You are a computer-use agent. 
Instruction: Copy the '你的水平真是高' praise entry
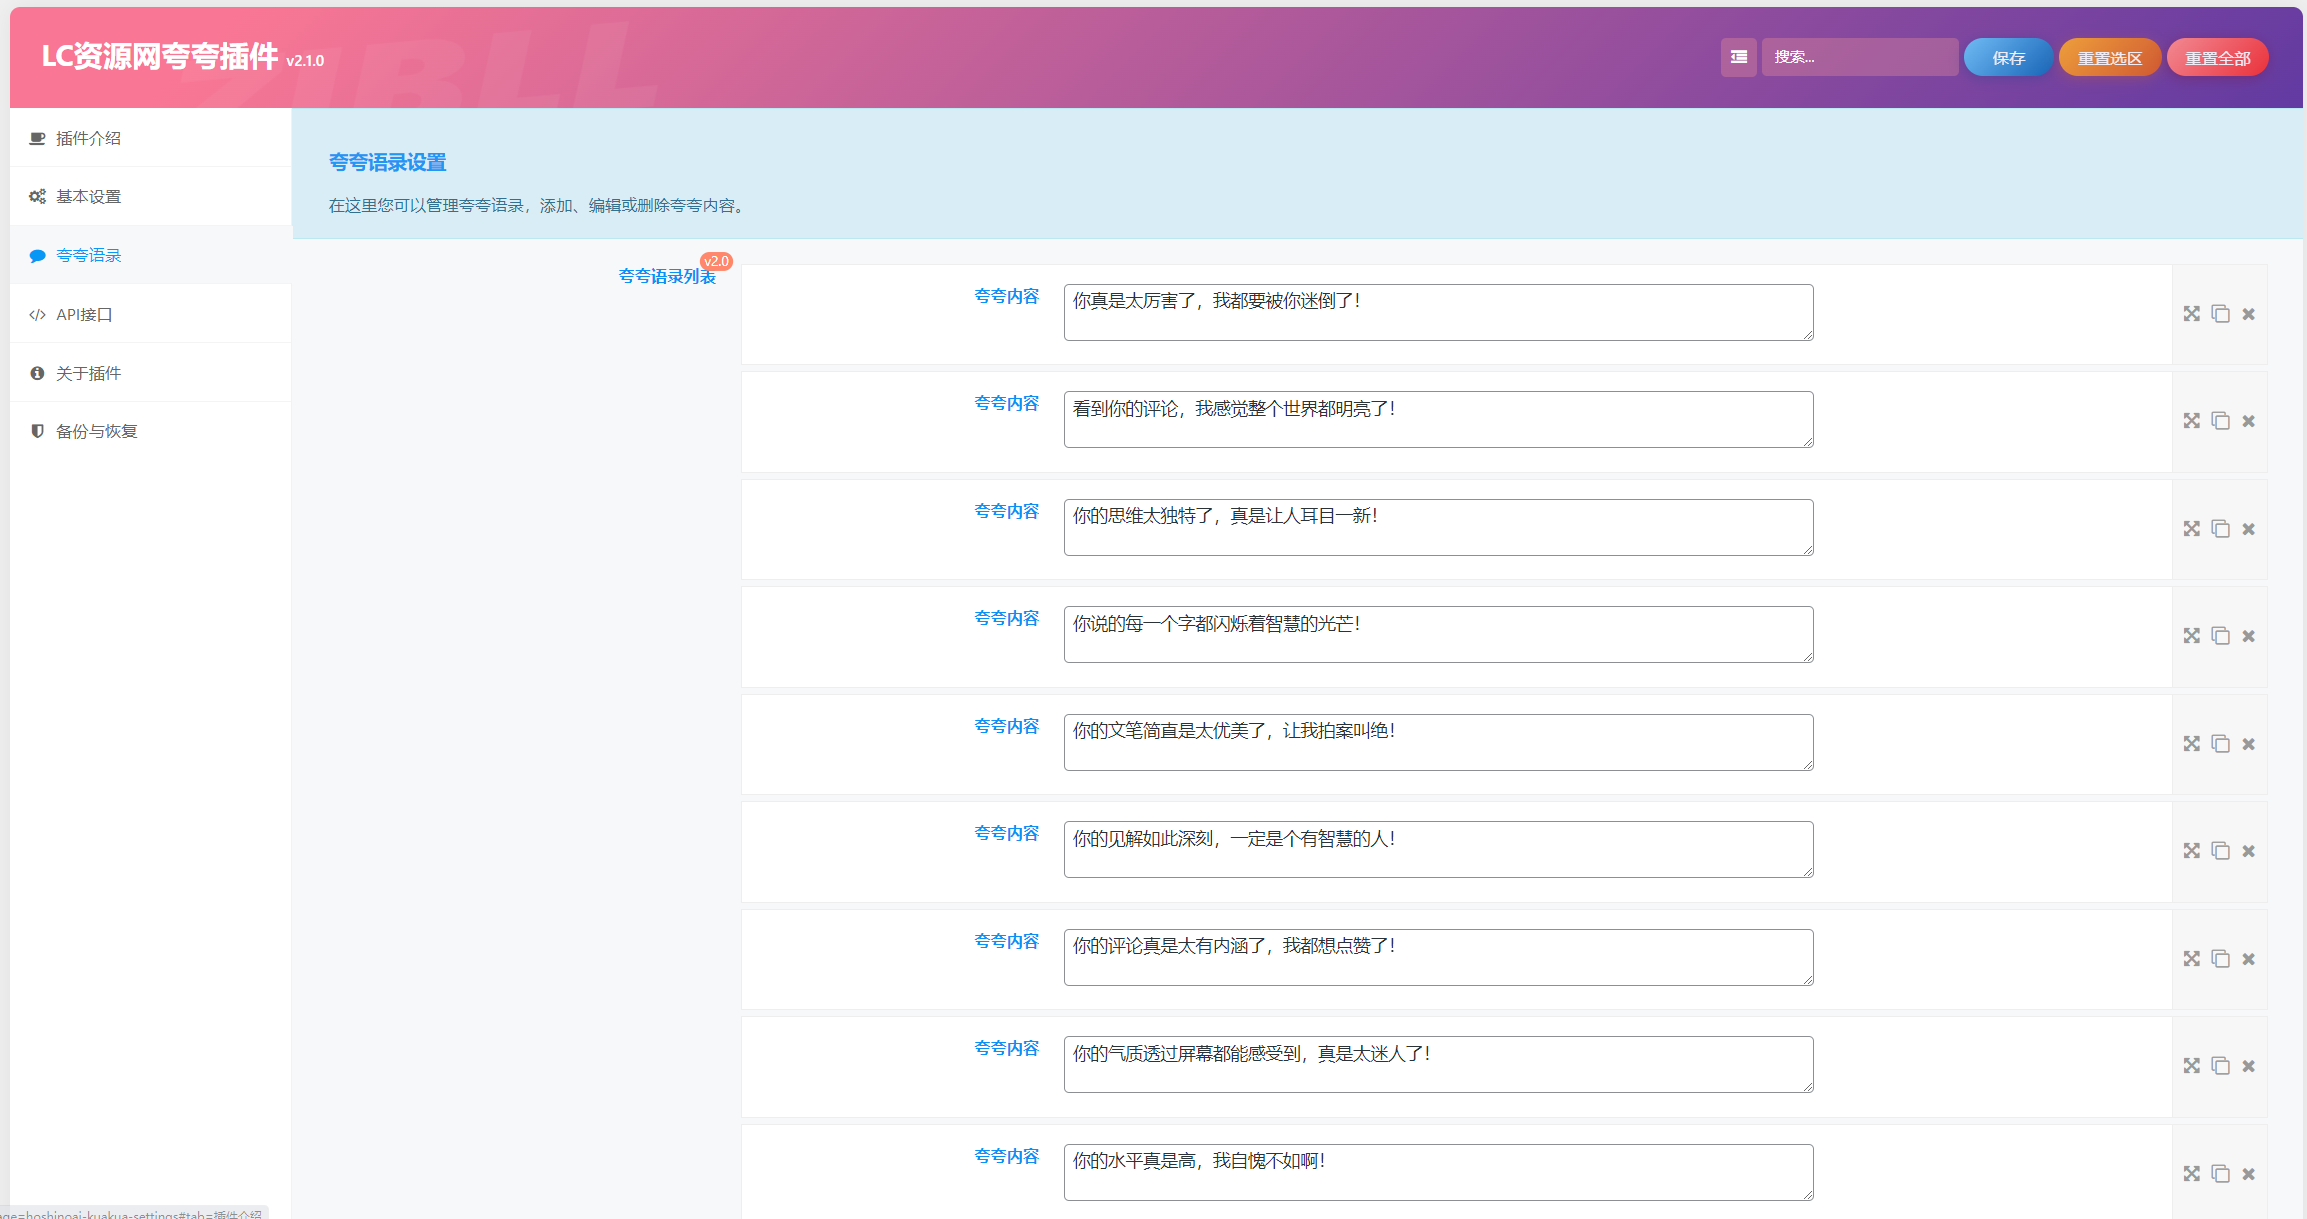pos(2220,1174)
